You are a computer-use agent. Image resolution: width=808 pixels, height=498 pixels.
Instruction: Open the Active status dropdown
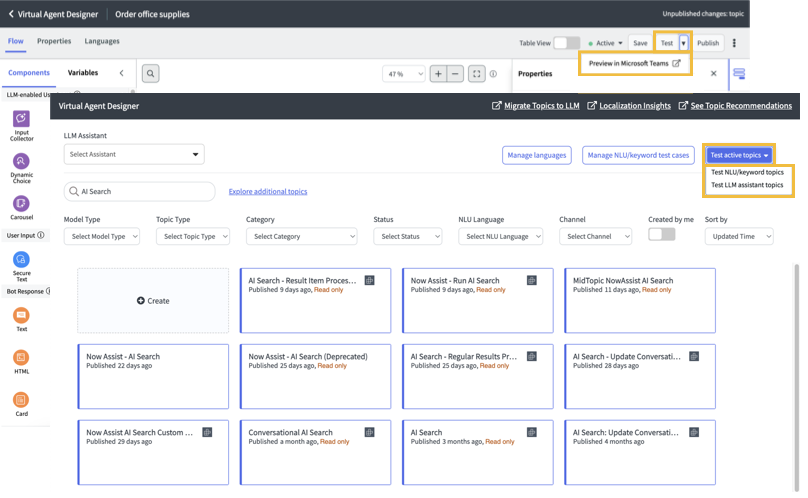605,43
